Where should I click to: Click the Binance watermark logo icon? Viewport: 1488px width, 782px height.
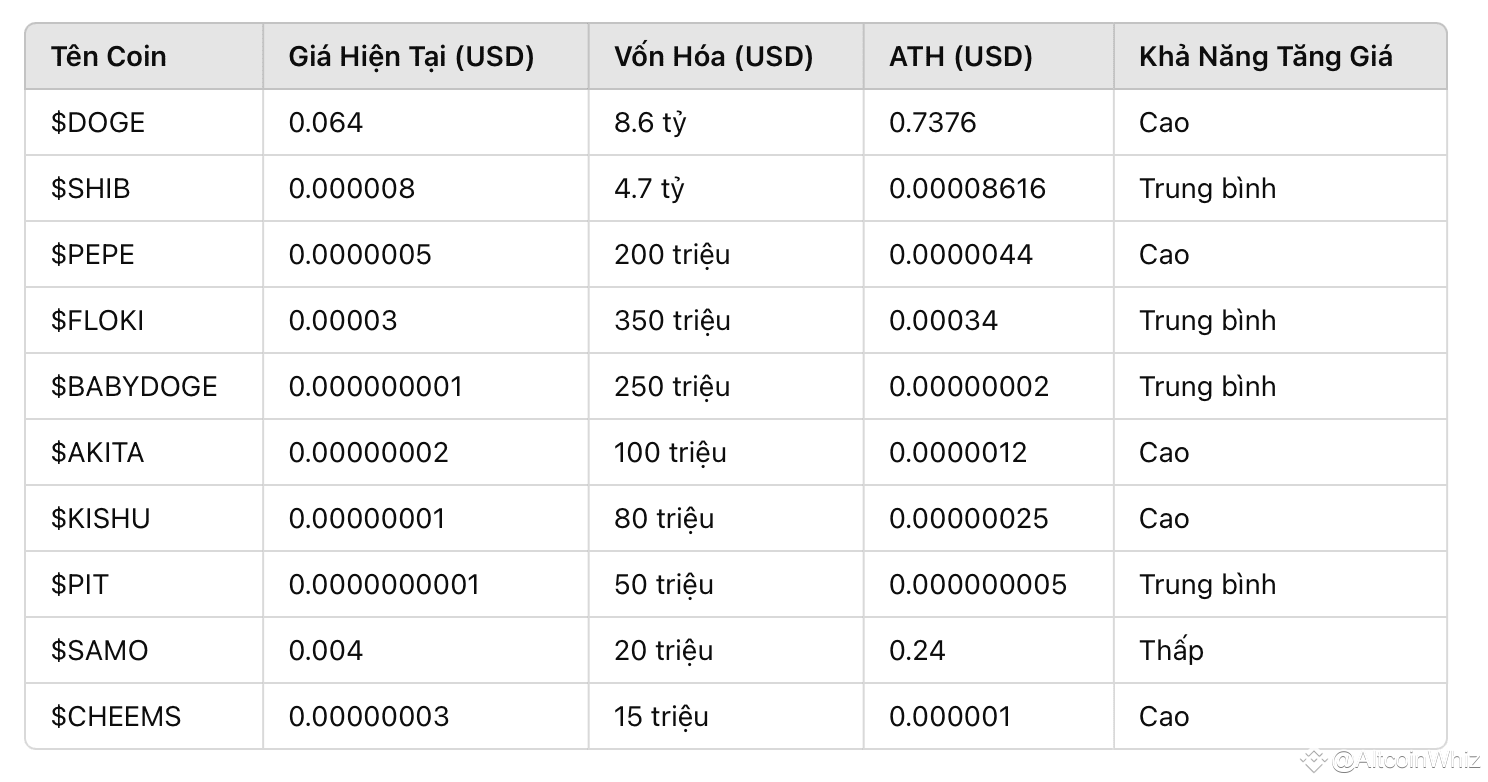1313,762
